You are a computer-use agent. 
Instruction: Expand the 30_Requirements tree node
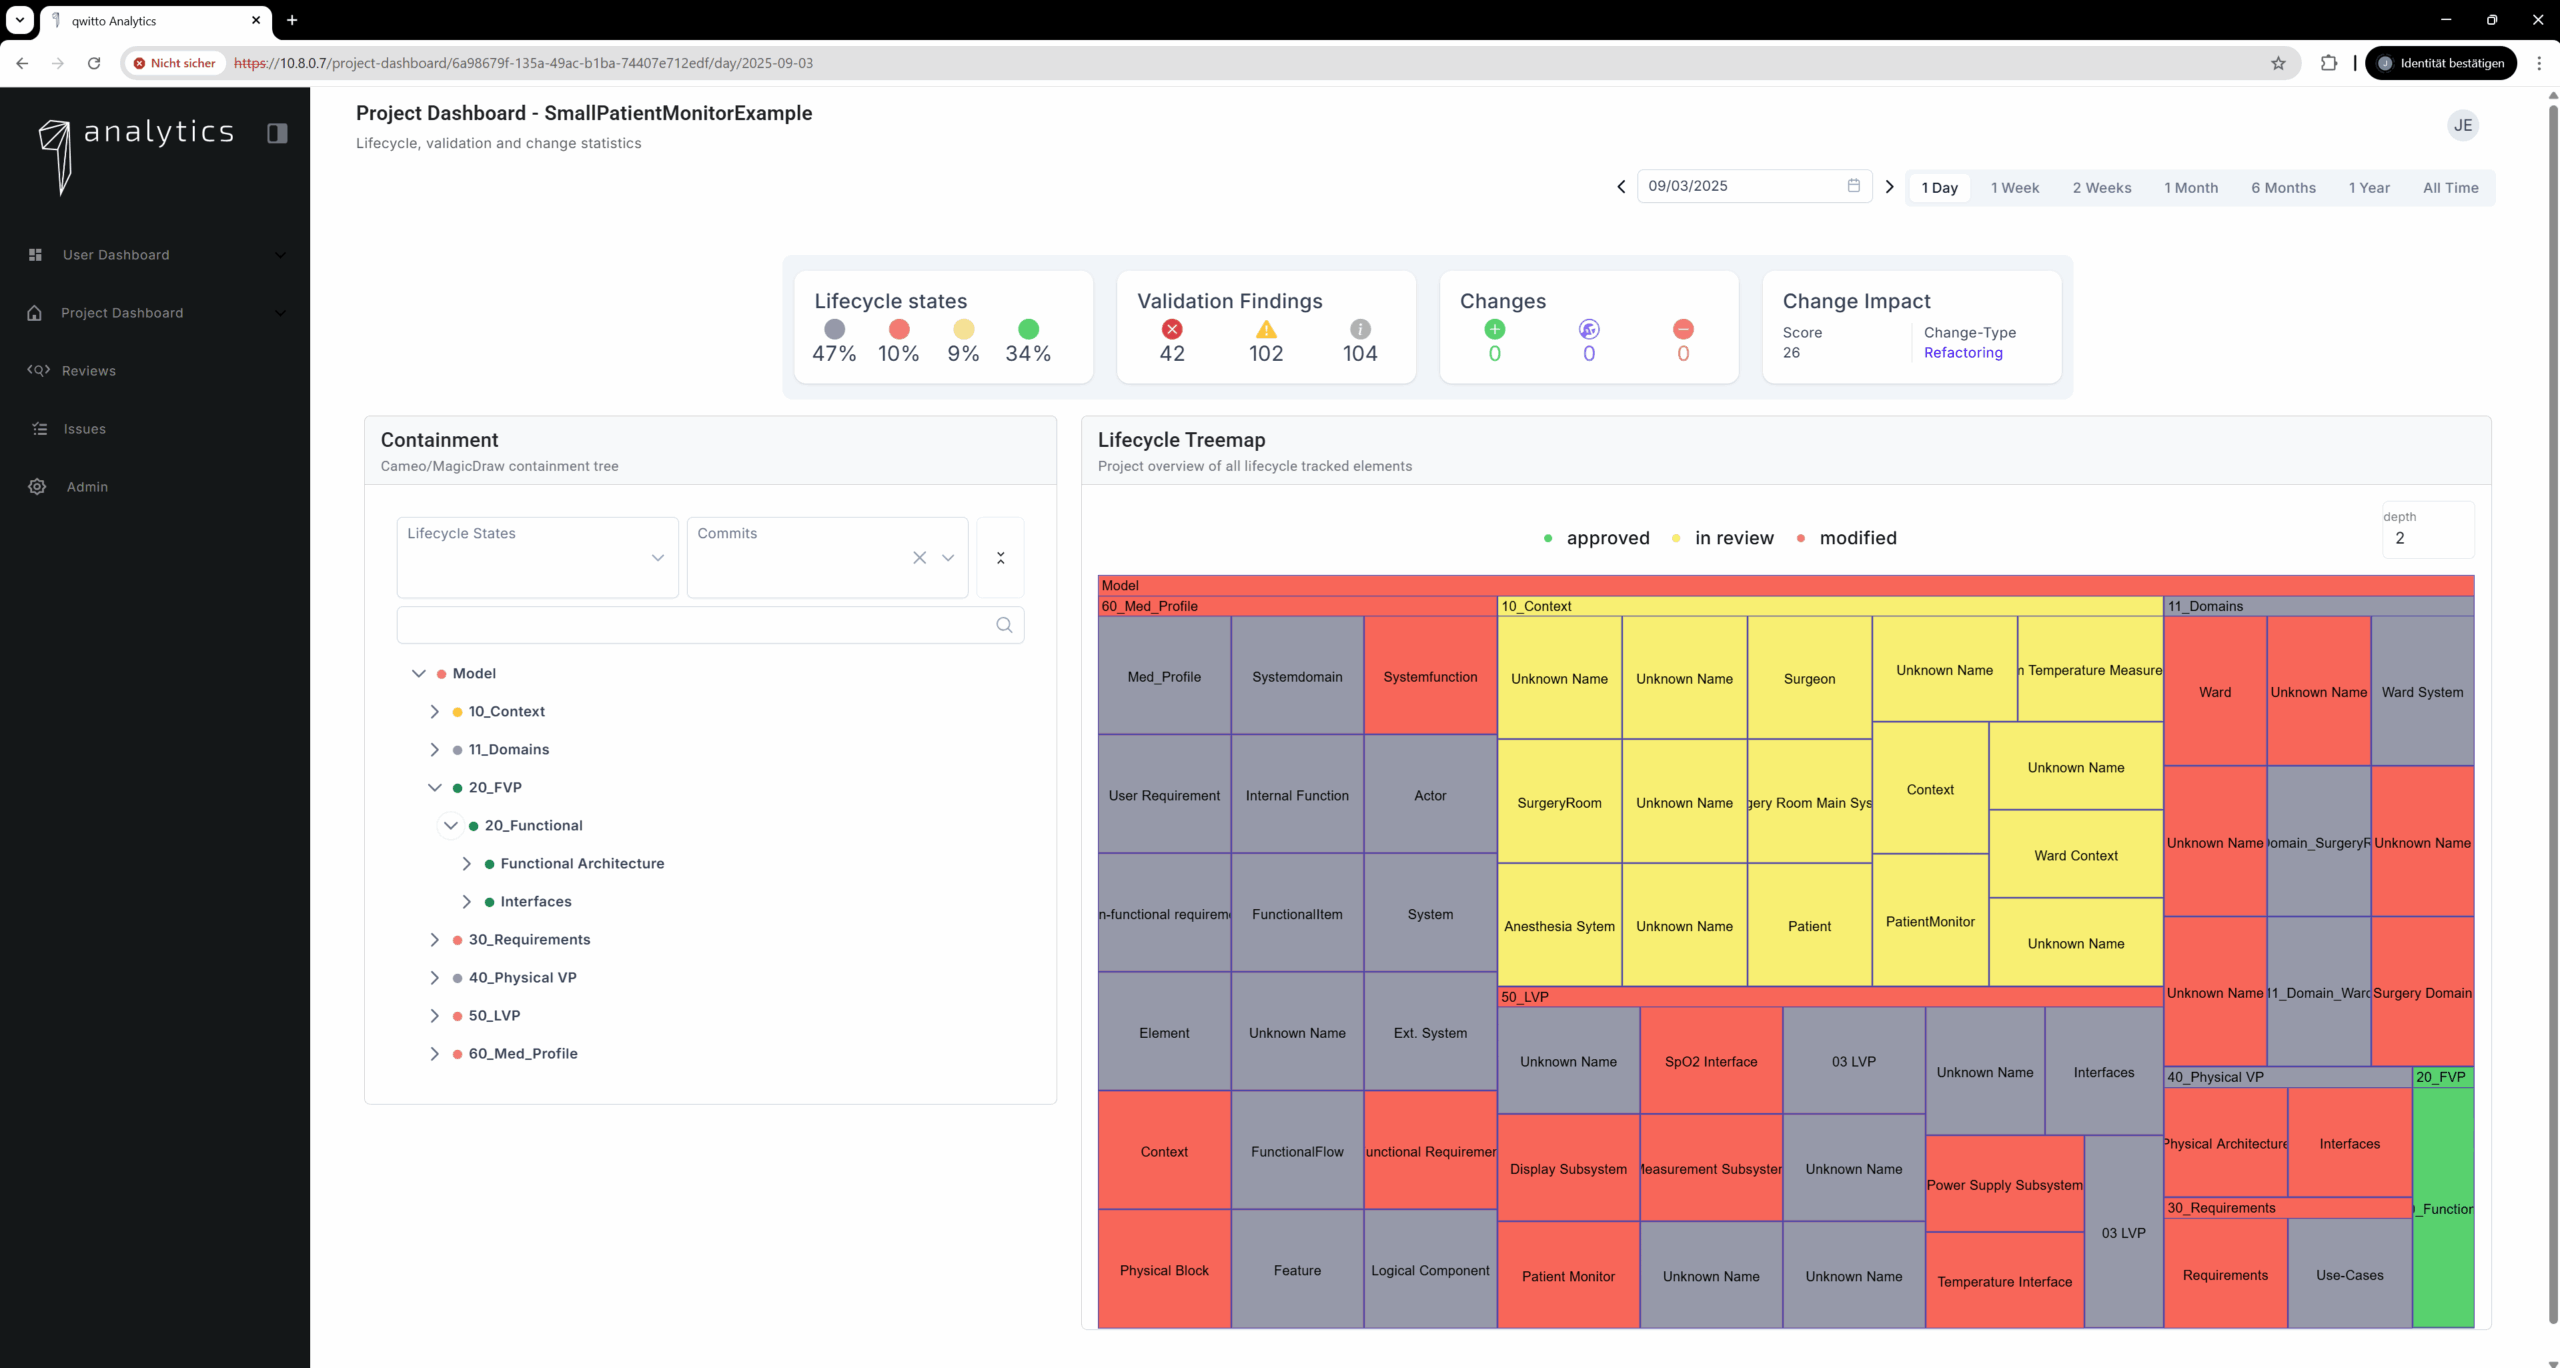coord(434,940)
